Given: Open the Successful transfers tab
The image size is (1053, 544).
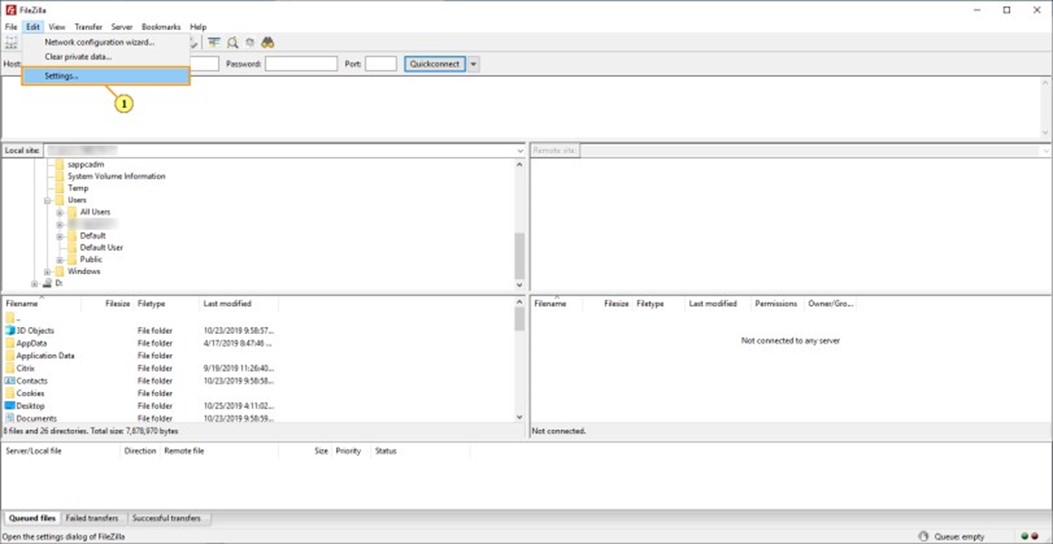Looking at the screenshot, I should (x=166, y=518).
